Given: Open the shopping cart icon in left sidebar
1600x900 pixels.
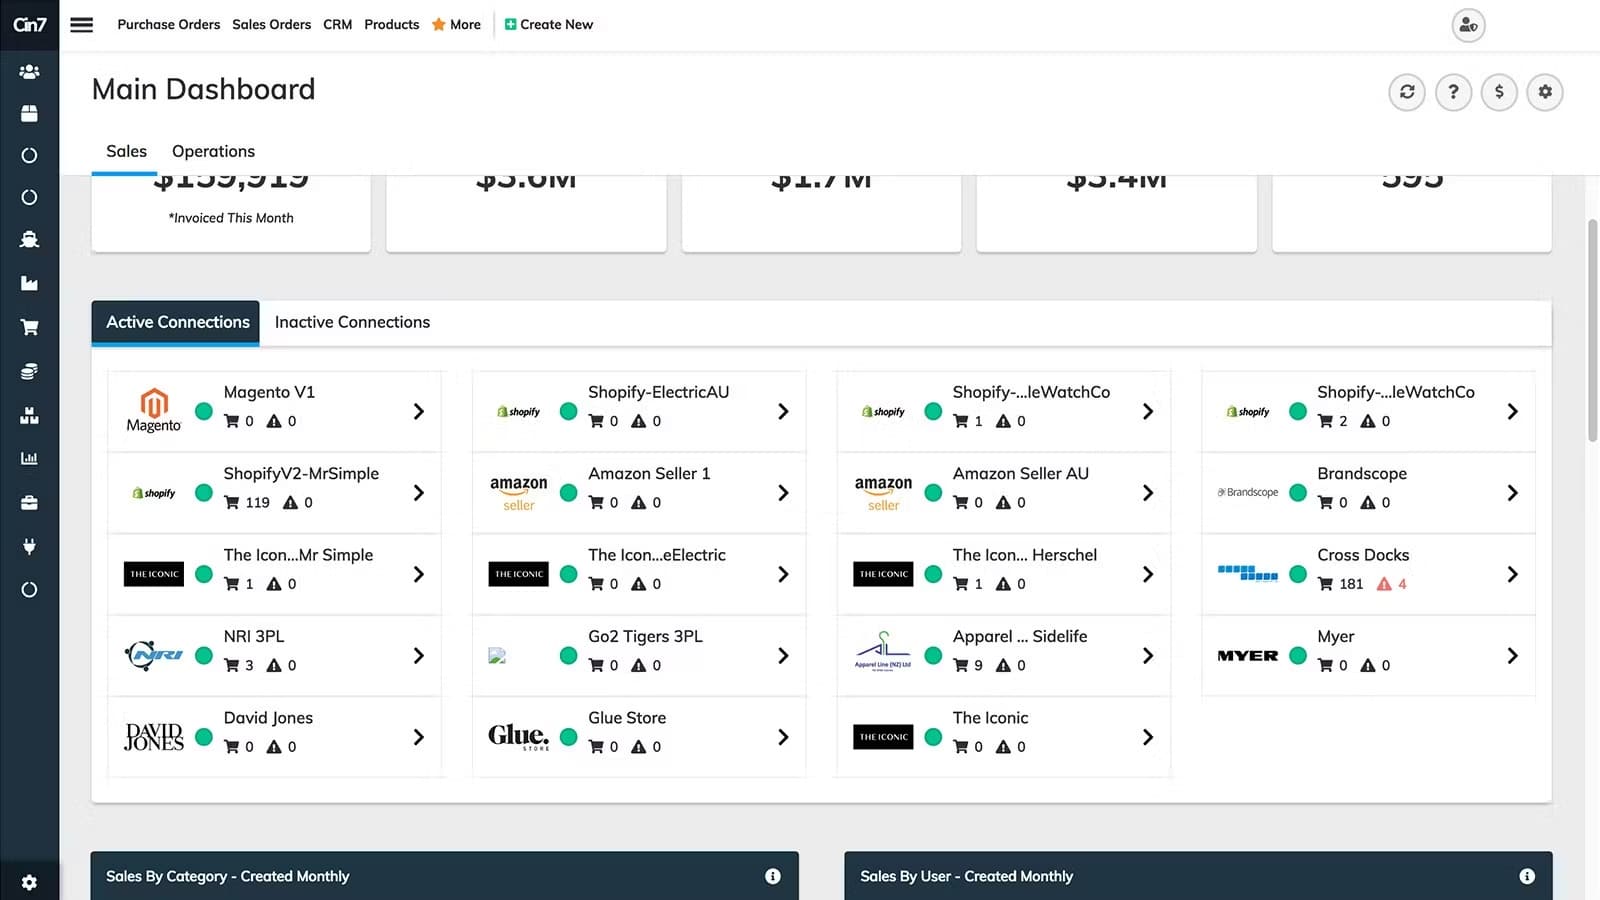Looking at the screenshot, I should coord(30,327).
